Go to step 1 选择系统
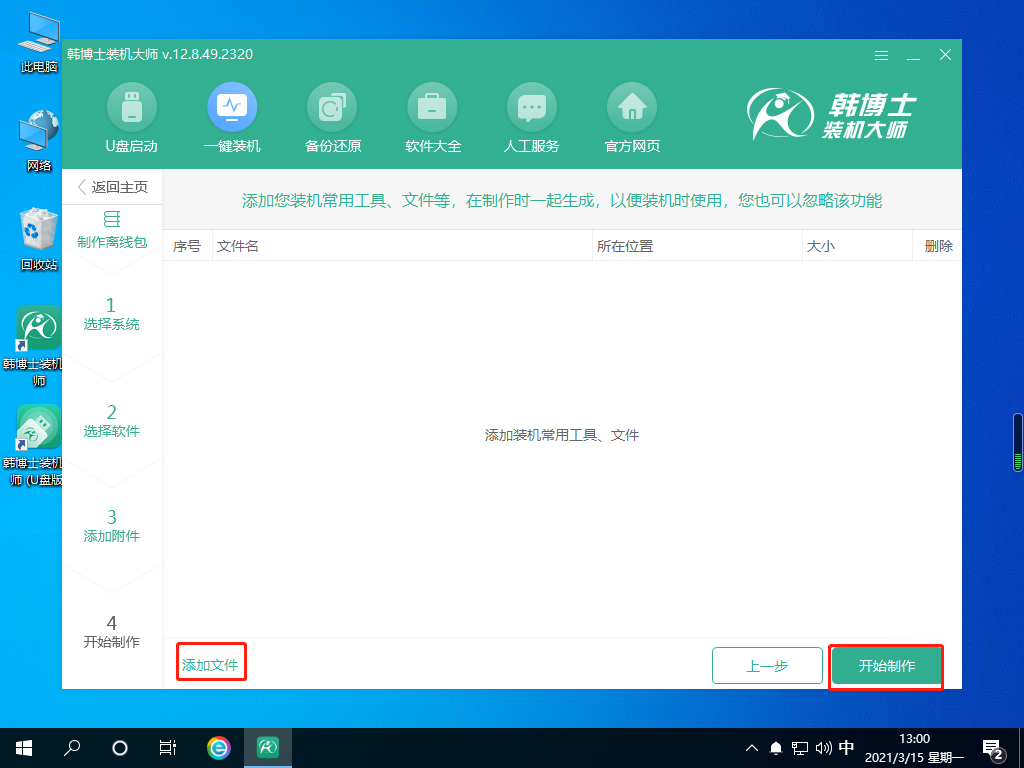1024x768 pixels. tap(111, 314)
